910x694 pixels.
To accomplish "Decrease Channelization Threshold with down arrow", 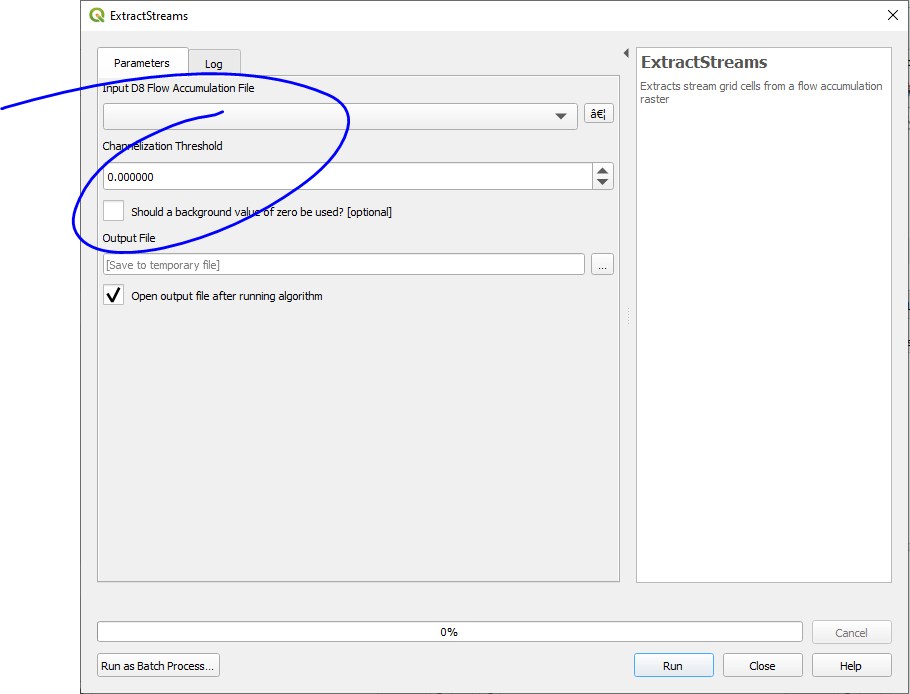I will [602, 182].
